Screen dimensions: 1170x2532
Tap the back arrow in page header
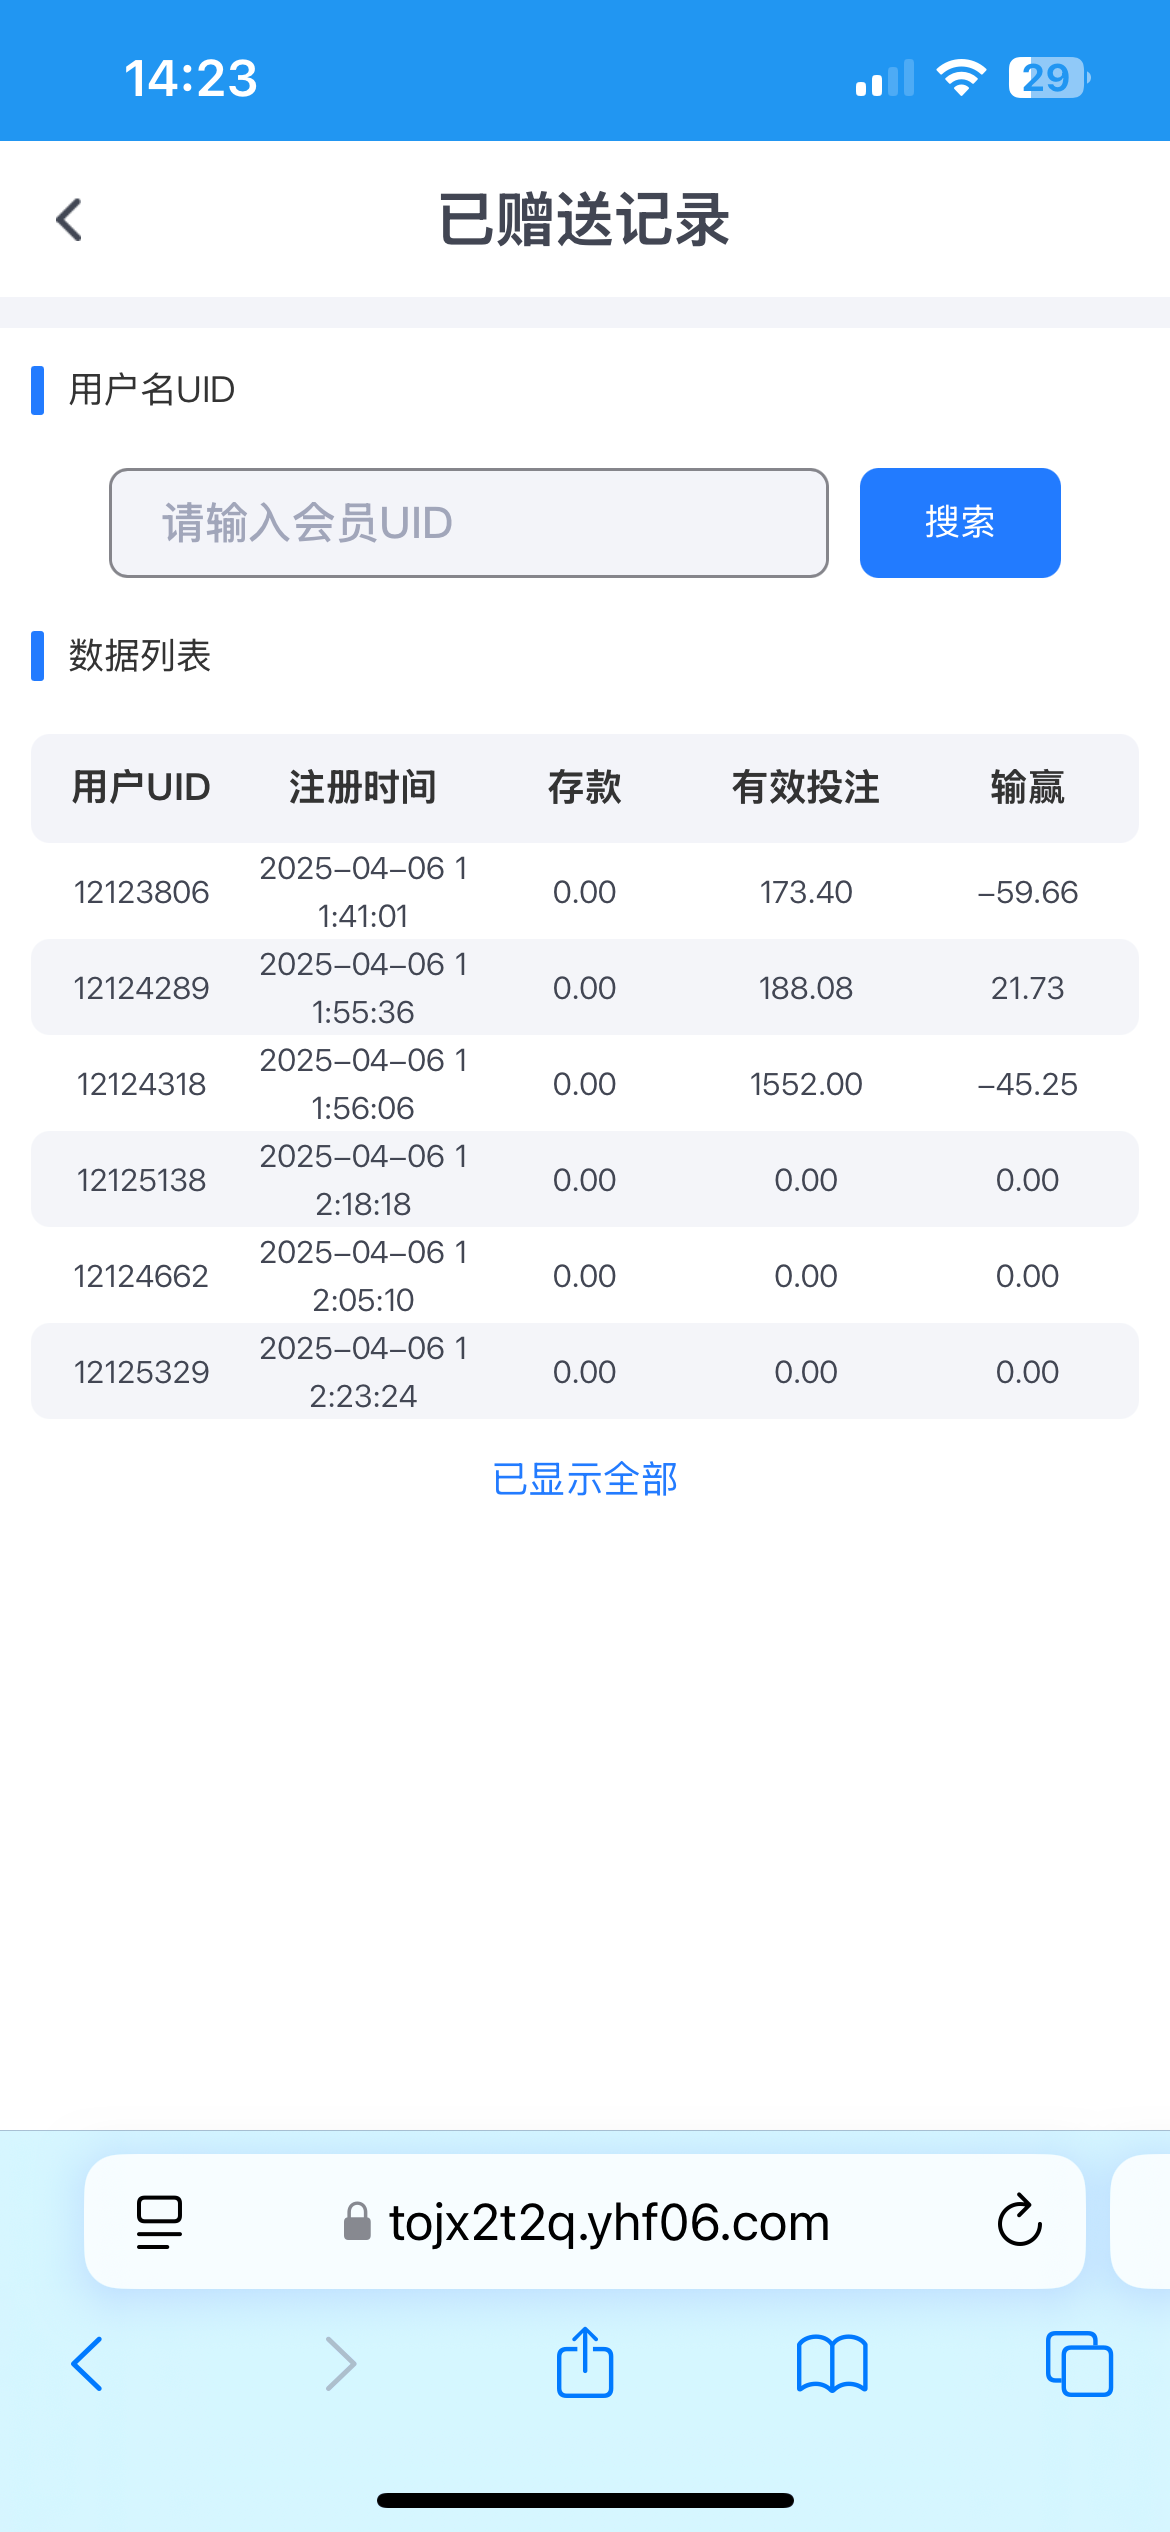[x=69, y=220]
